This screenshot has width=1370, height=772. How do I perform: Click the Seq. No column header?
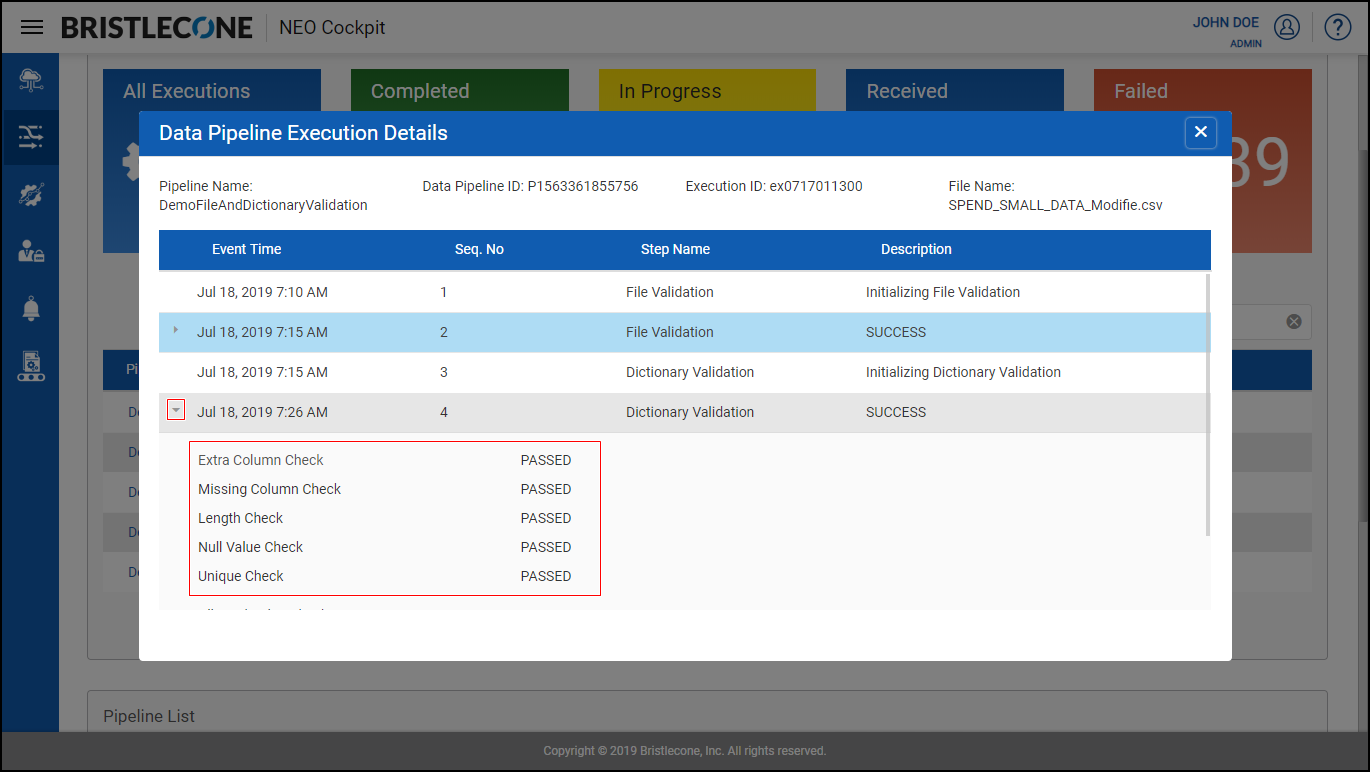coord(479,249)
